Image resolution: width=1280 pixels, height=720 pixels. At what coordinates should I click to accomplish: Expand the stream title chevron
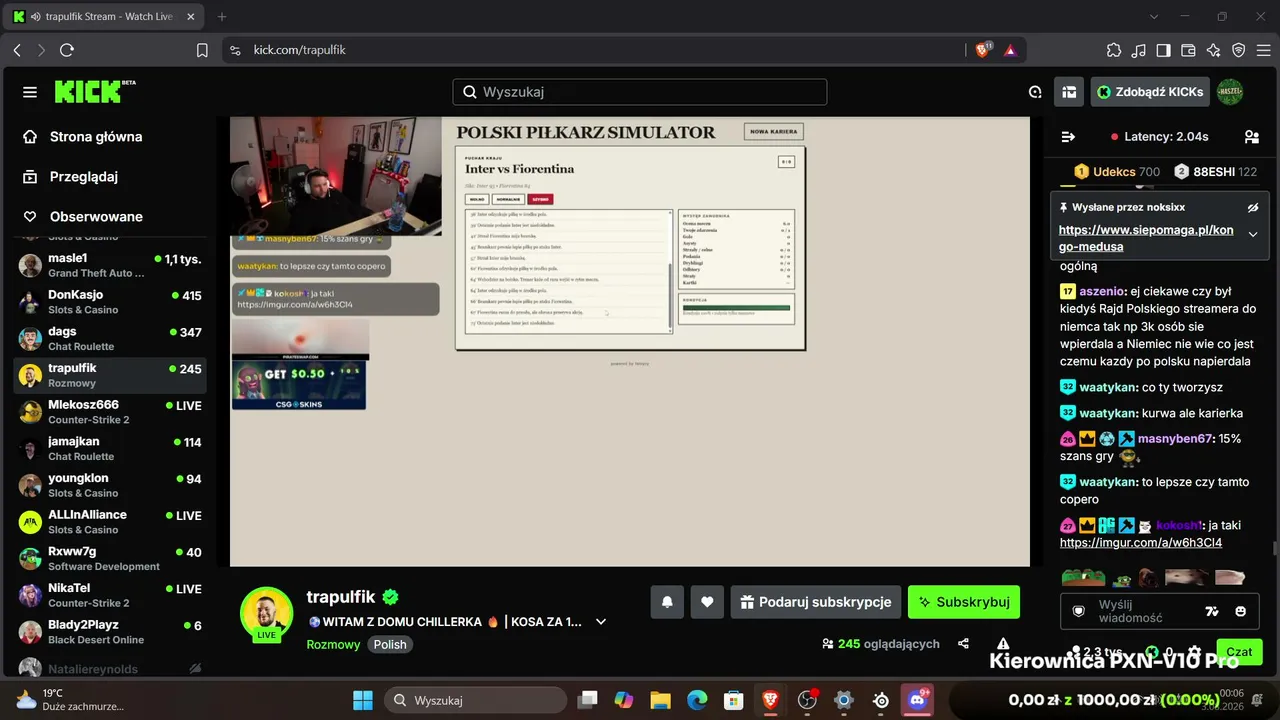tap(601, 621)
